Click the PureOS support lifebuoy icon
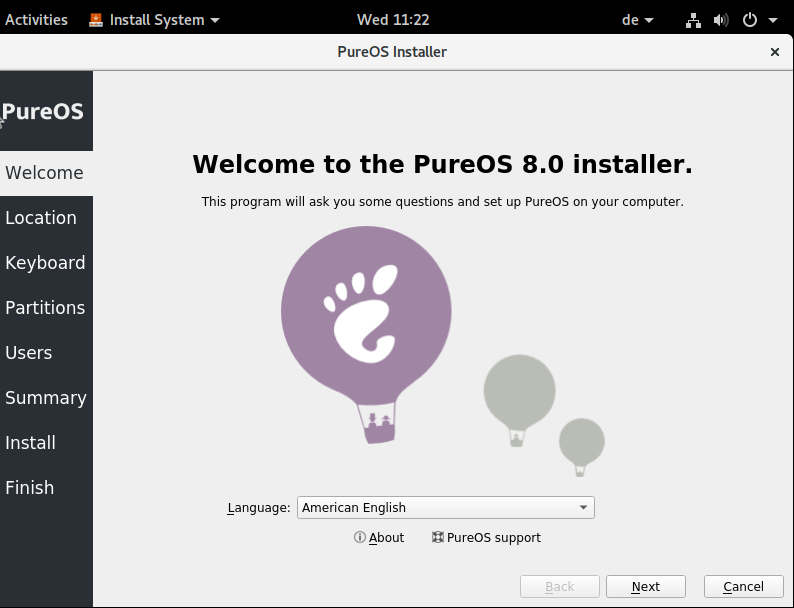 pyautogui.click(x=437, y=537)
